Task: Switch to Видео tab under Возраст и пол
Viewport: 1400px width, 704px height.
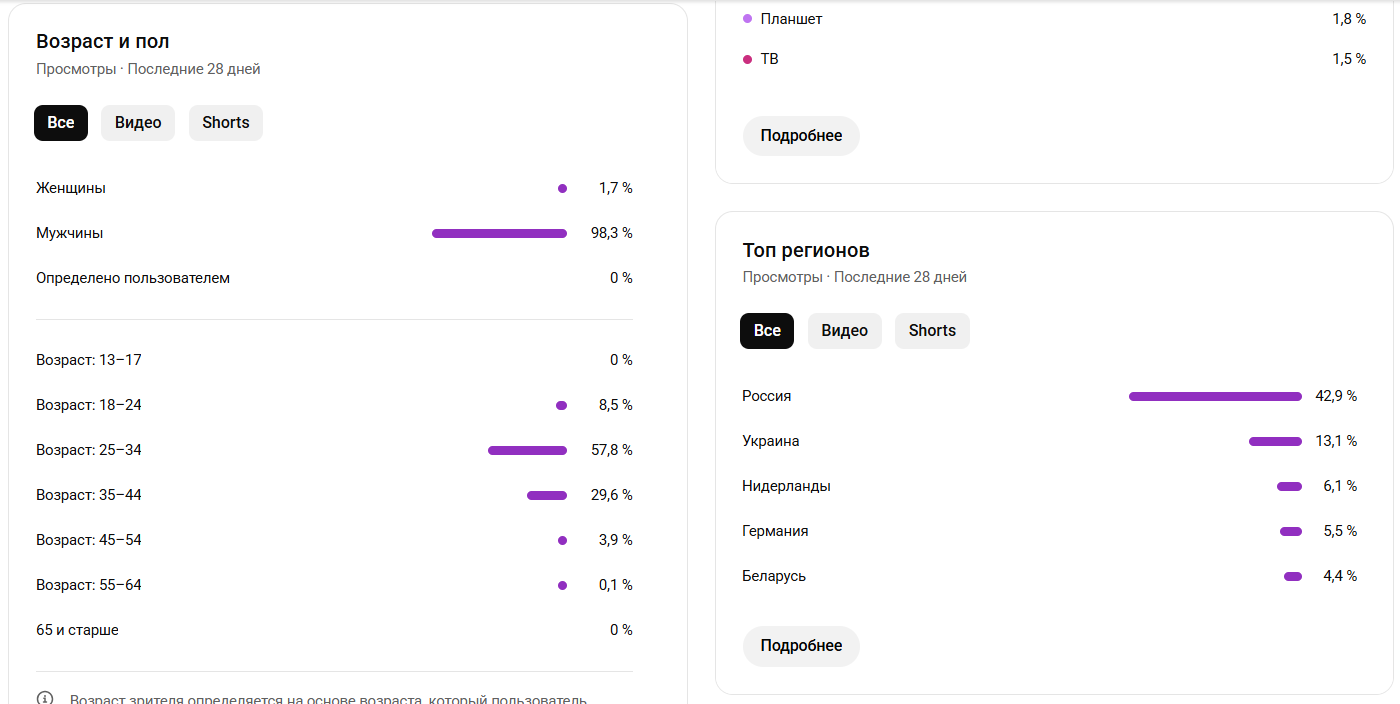Action: 138,123
